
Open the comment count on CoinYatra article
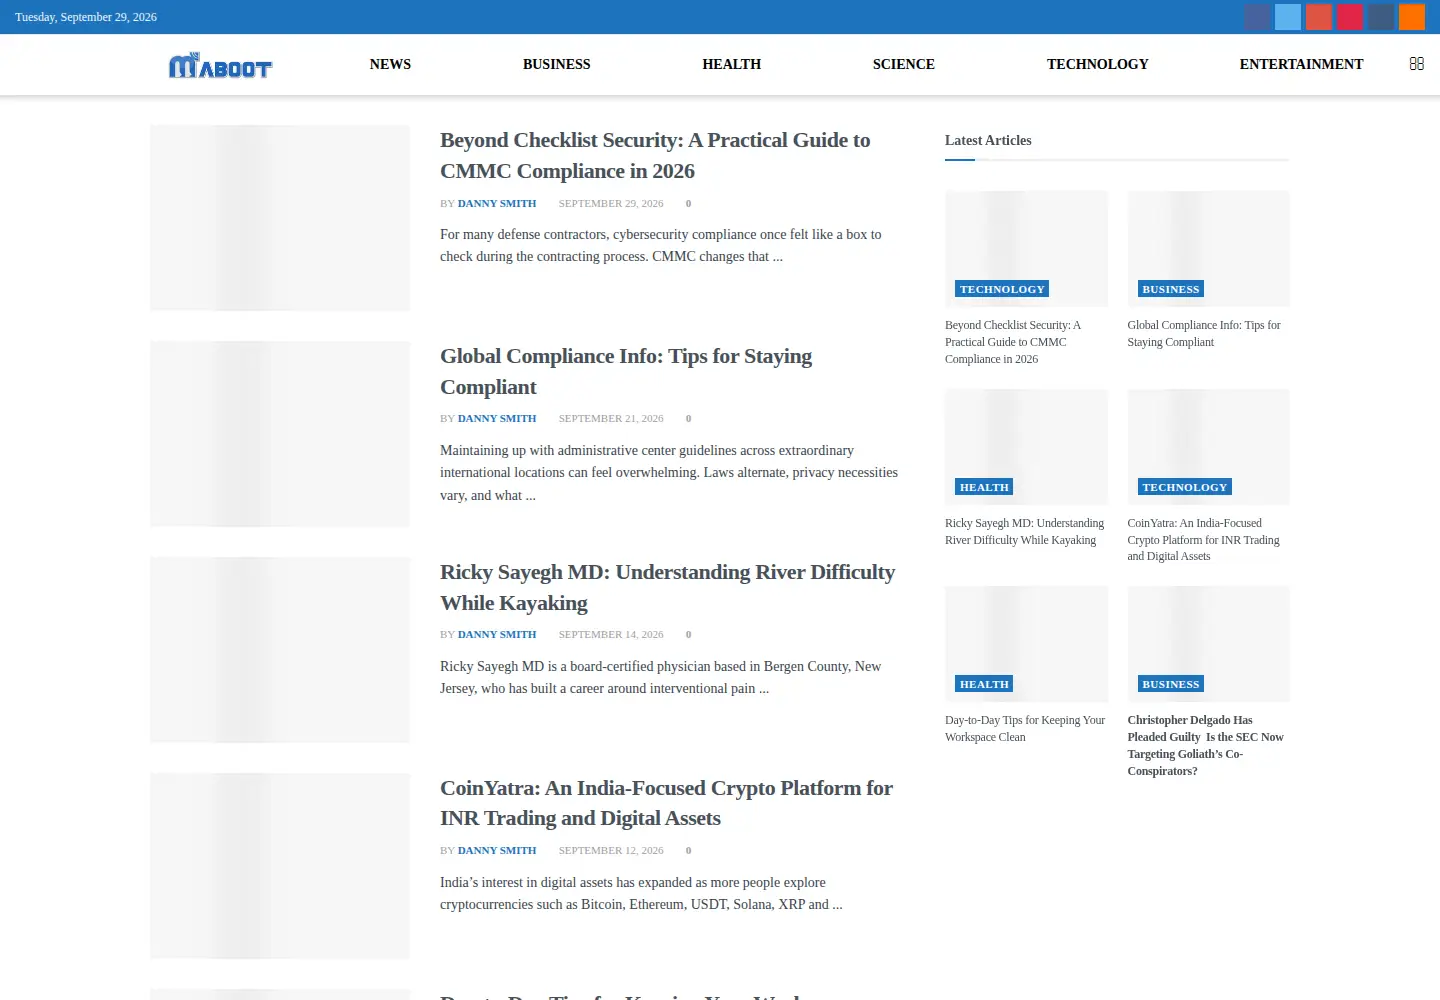[688, 850]
